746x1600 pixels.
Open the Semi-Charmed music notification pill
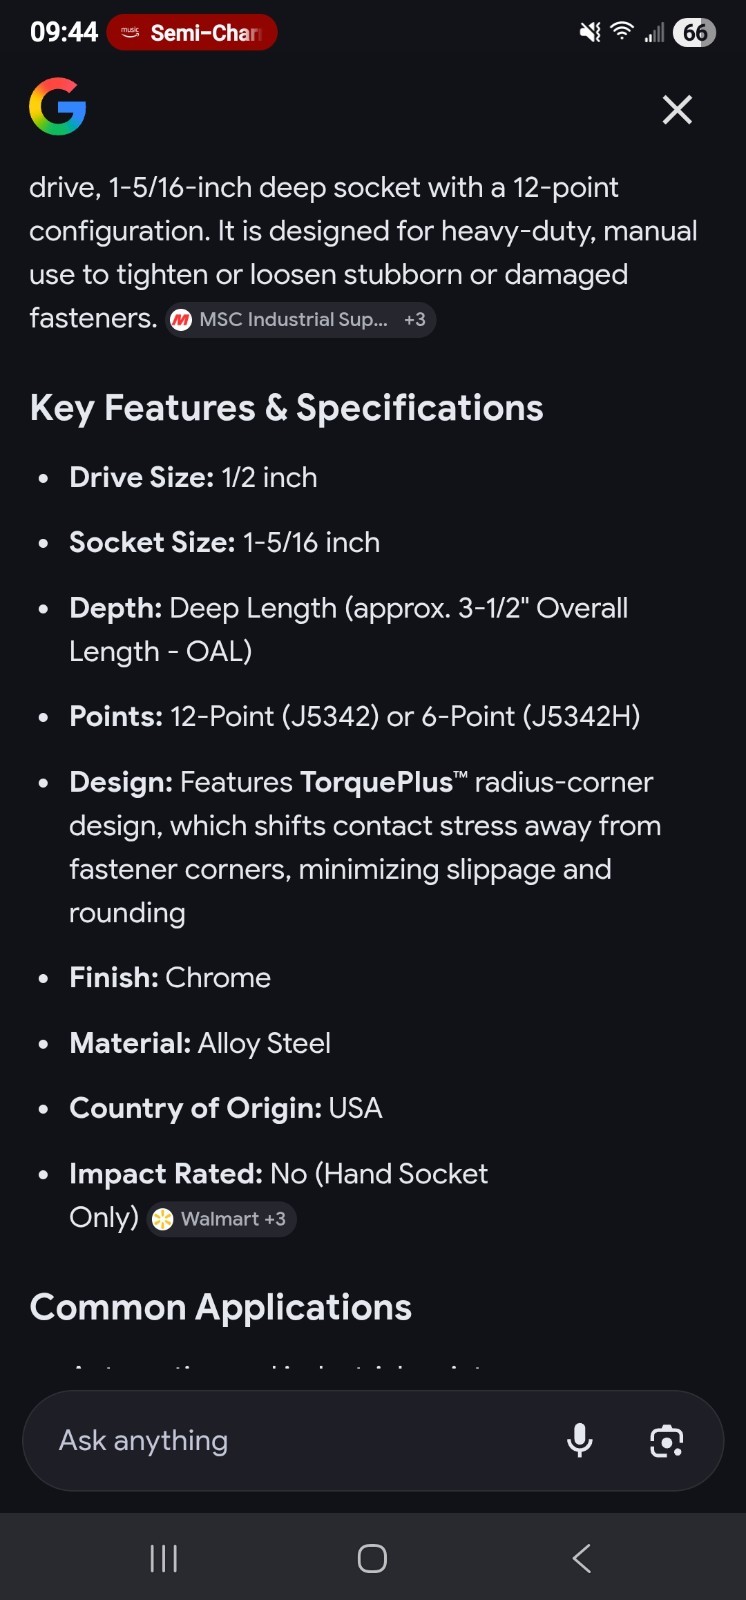[192, 33]
